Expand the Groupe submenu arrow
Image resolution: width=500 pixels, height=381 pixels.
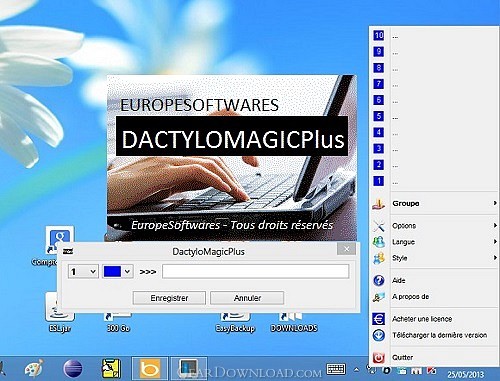(x=495, y=203)
